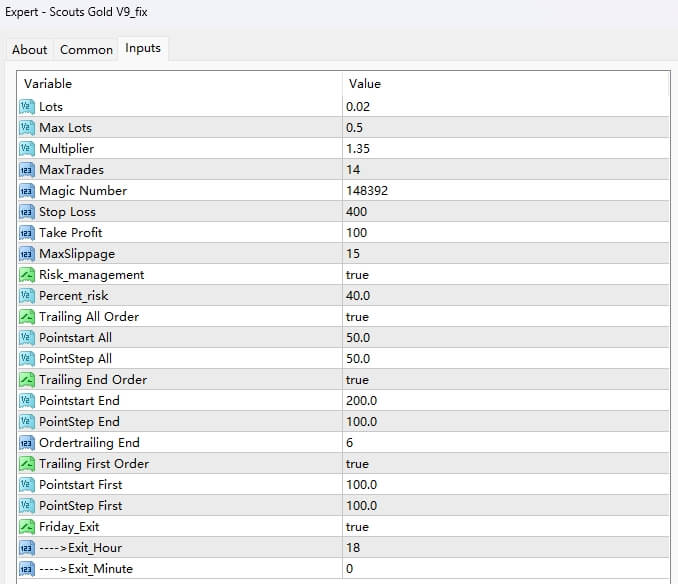
Task: Click the Multiplier row icon
Action: click(27, 148)
